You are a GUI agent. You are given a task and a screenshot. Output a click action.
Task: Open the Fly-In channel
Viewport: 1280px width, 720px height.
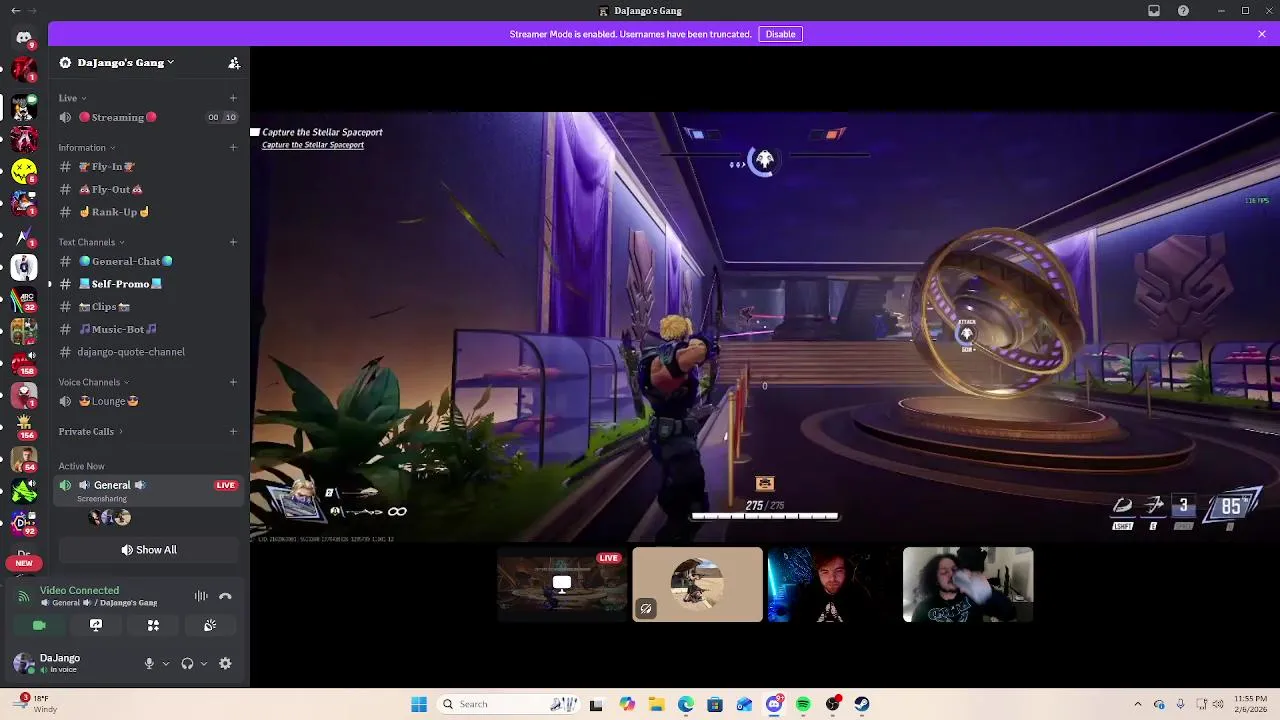(148, 167)
